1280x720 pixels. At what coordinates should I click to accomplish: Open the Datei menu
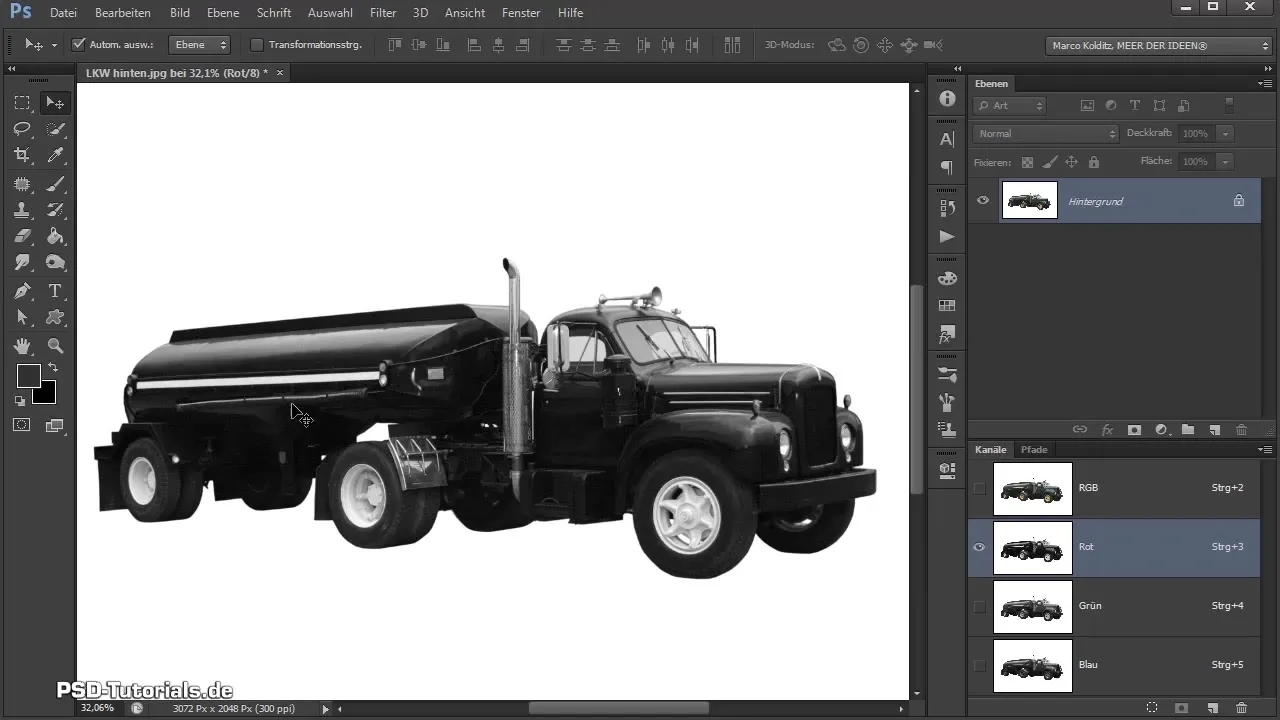click(x=63, y=13)
